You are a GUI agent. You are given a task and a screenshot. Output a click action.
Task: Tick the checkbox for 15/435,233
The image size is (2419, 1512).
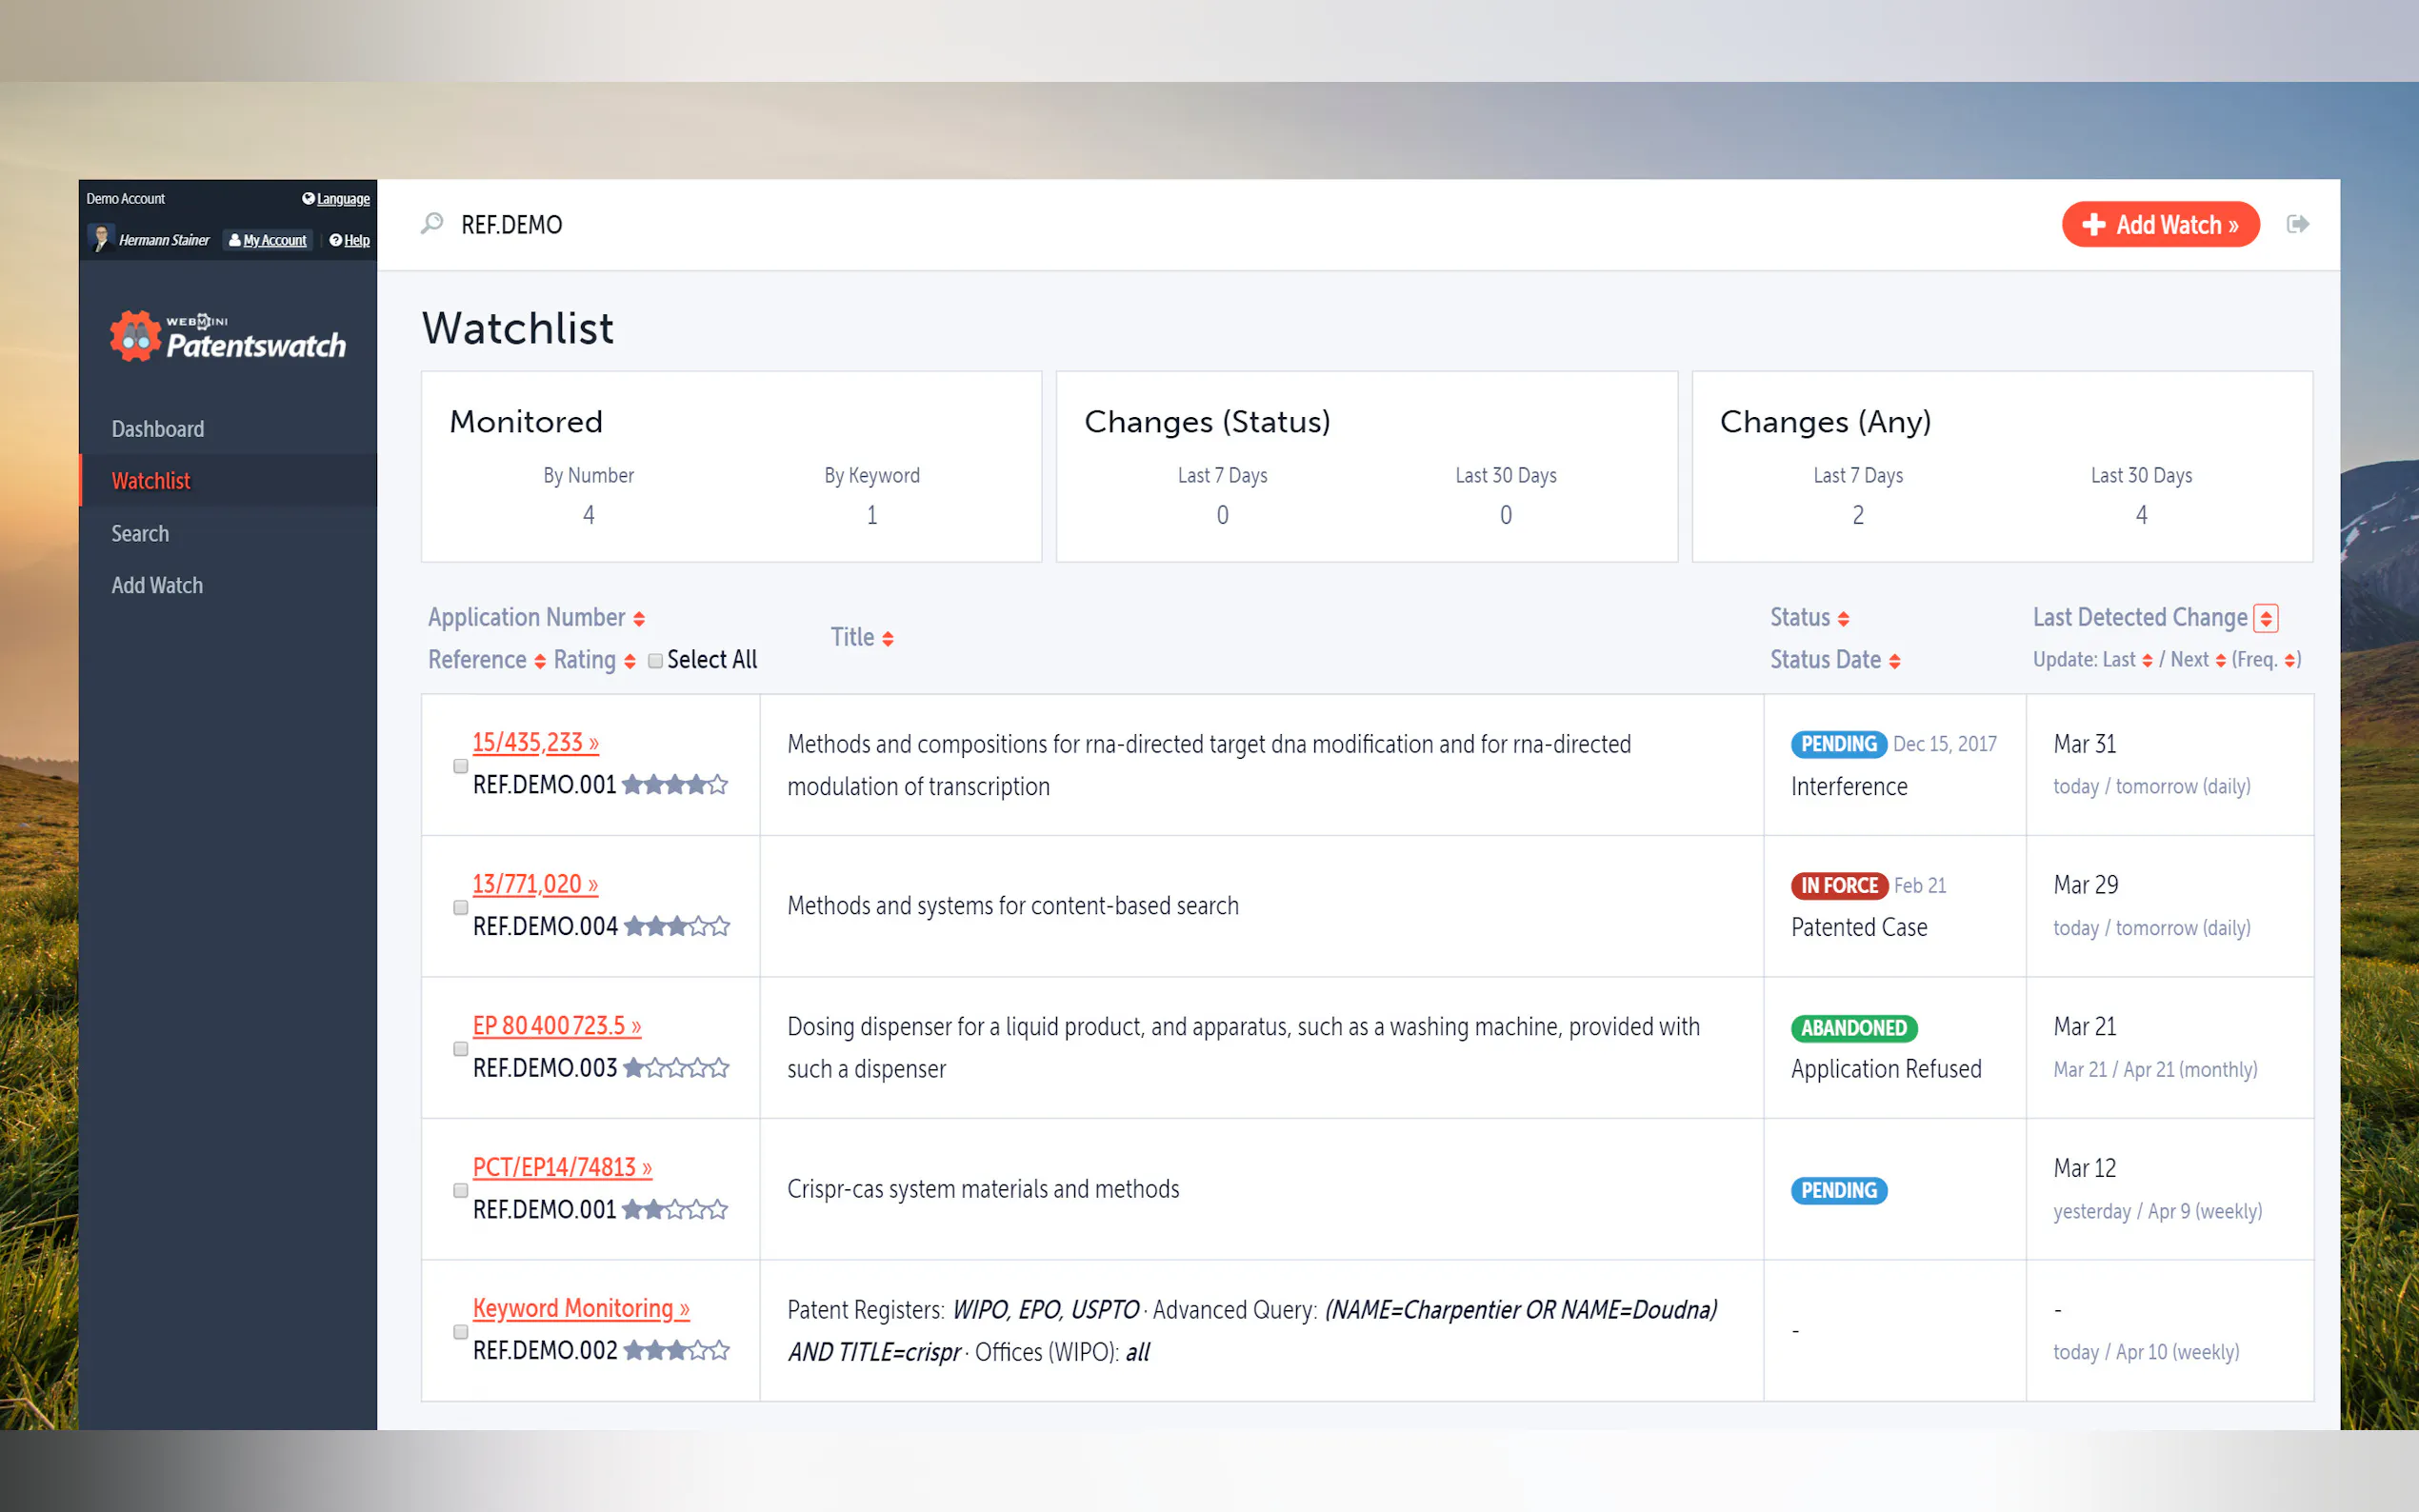pyautogui.click(x=461, y=766)
